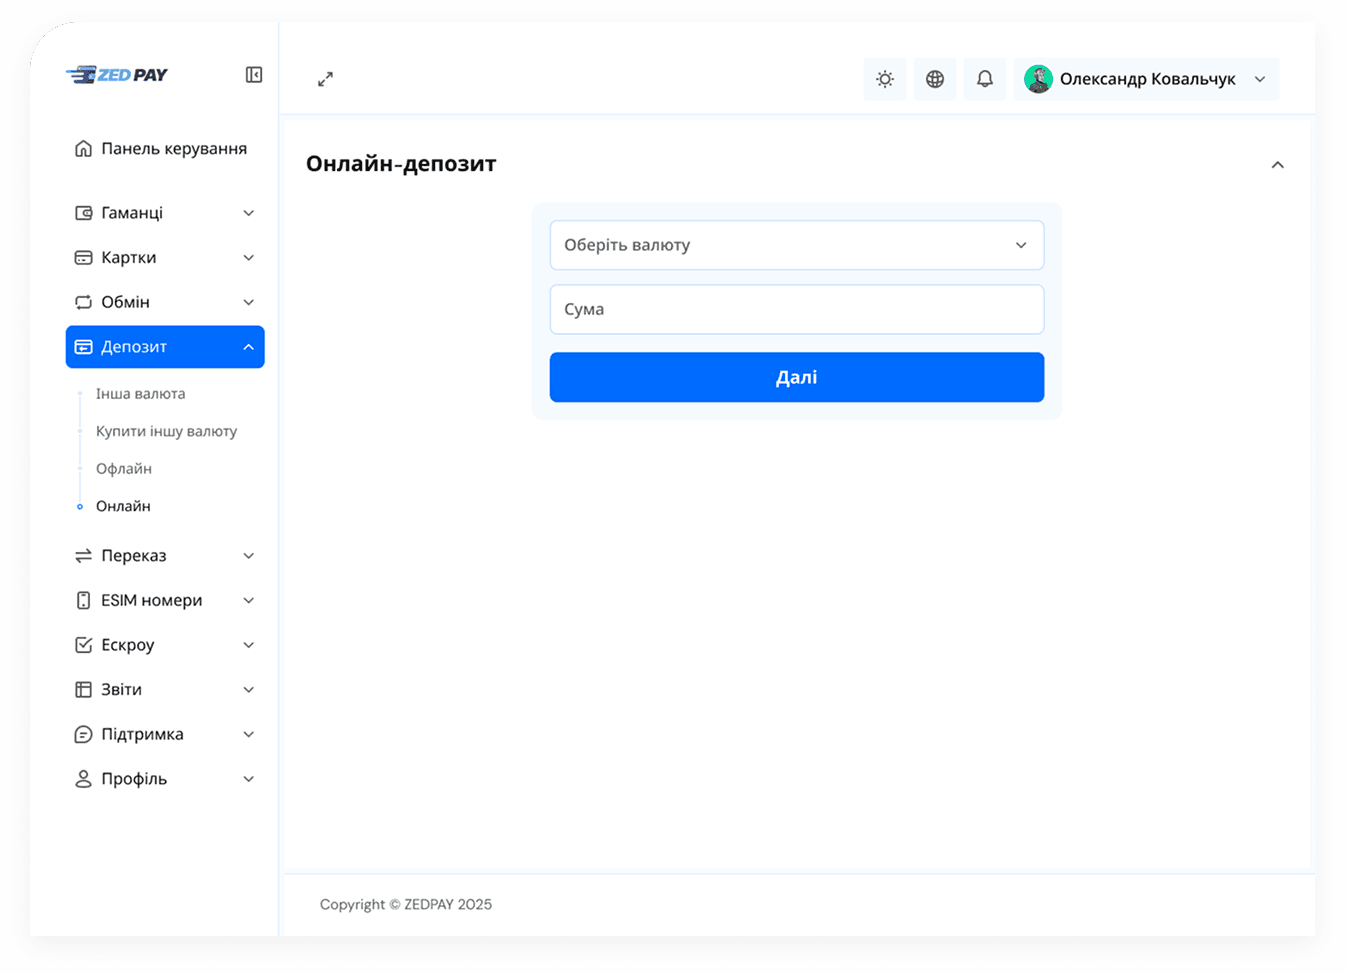This screenshot has width=1346, height=974.
Task: Click the checkbox icon next to Ескроу
Action: click(84, 645)
